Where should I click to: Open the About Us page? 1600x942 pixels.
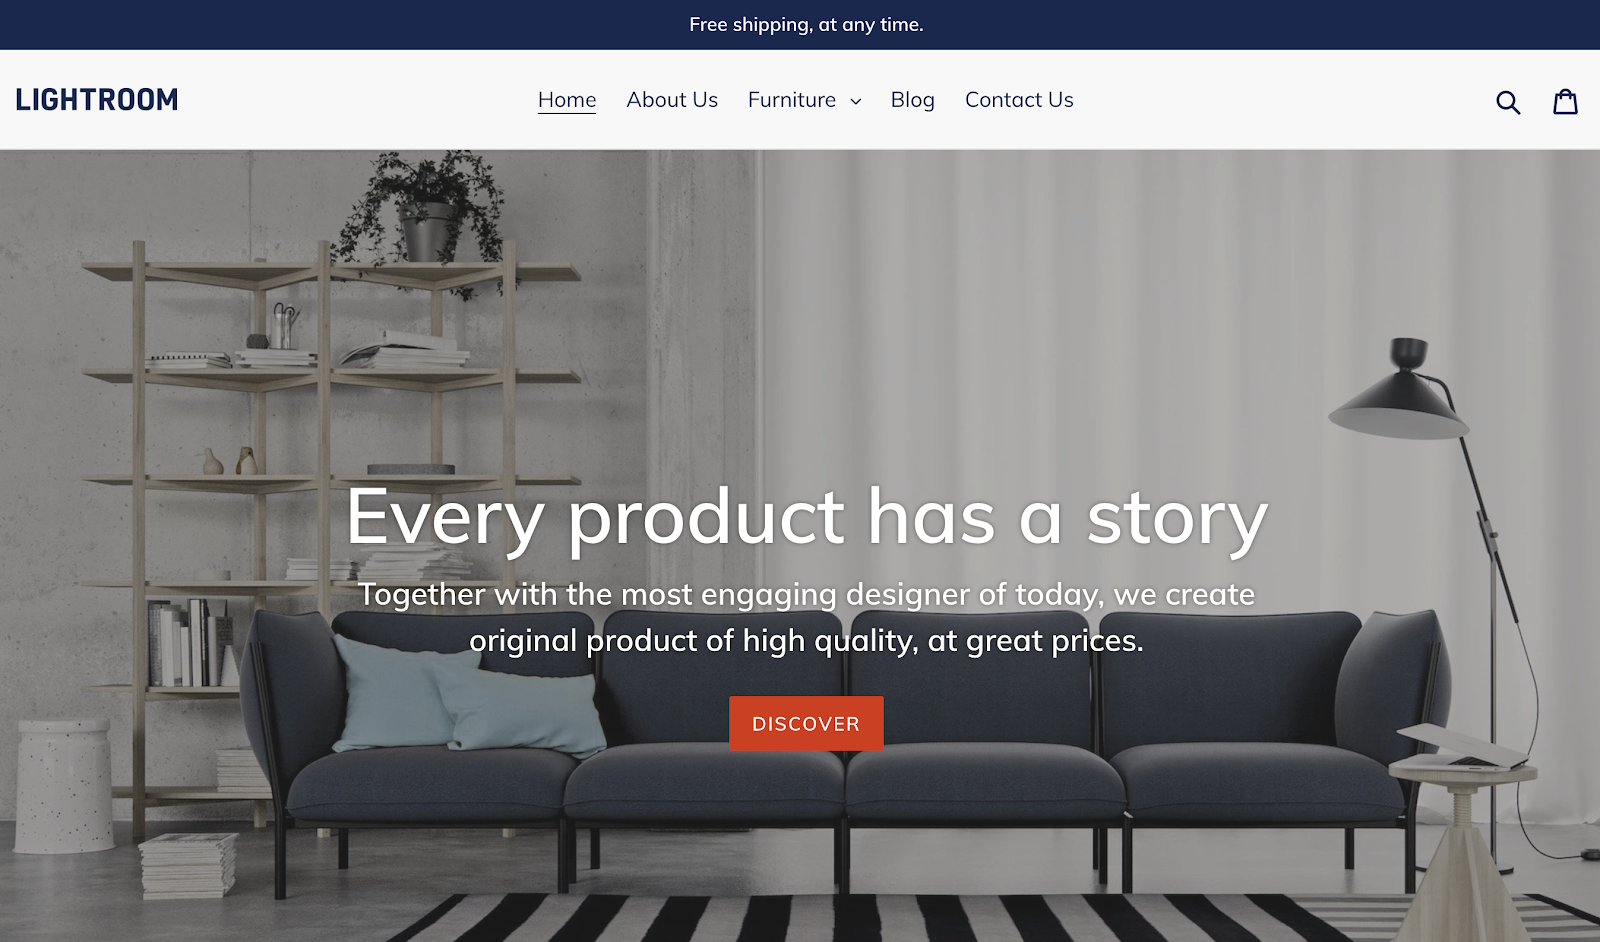(672, 100)
